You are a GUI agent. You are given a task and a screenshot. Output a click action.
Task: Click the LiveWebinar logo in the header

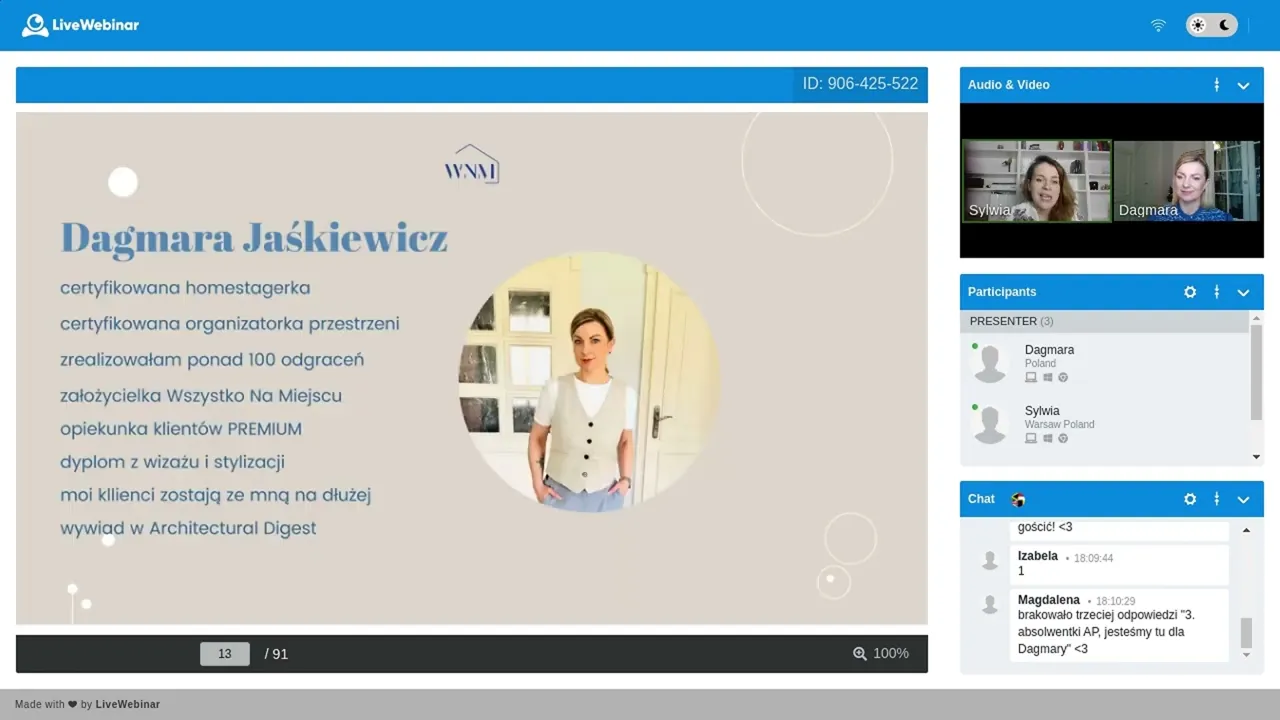point(80,25)
